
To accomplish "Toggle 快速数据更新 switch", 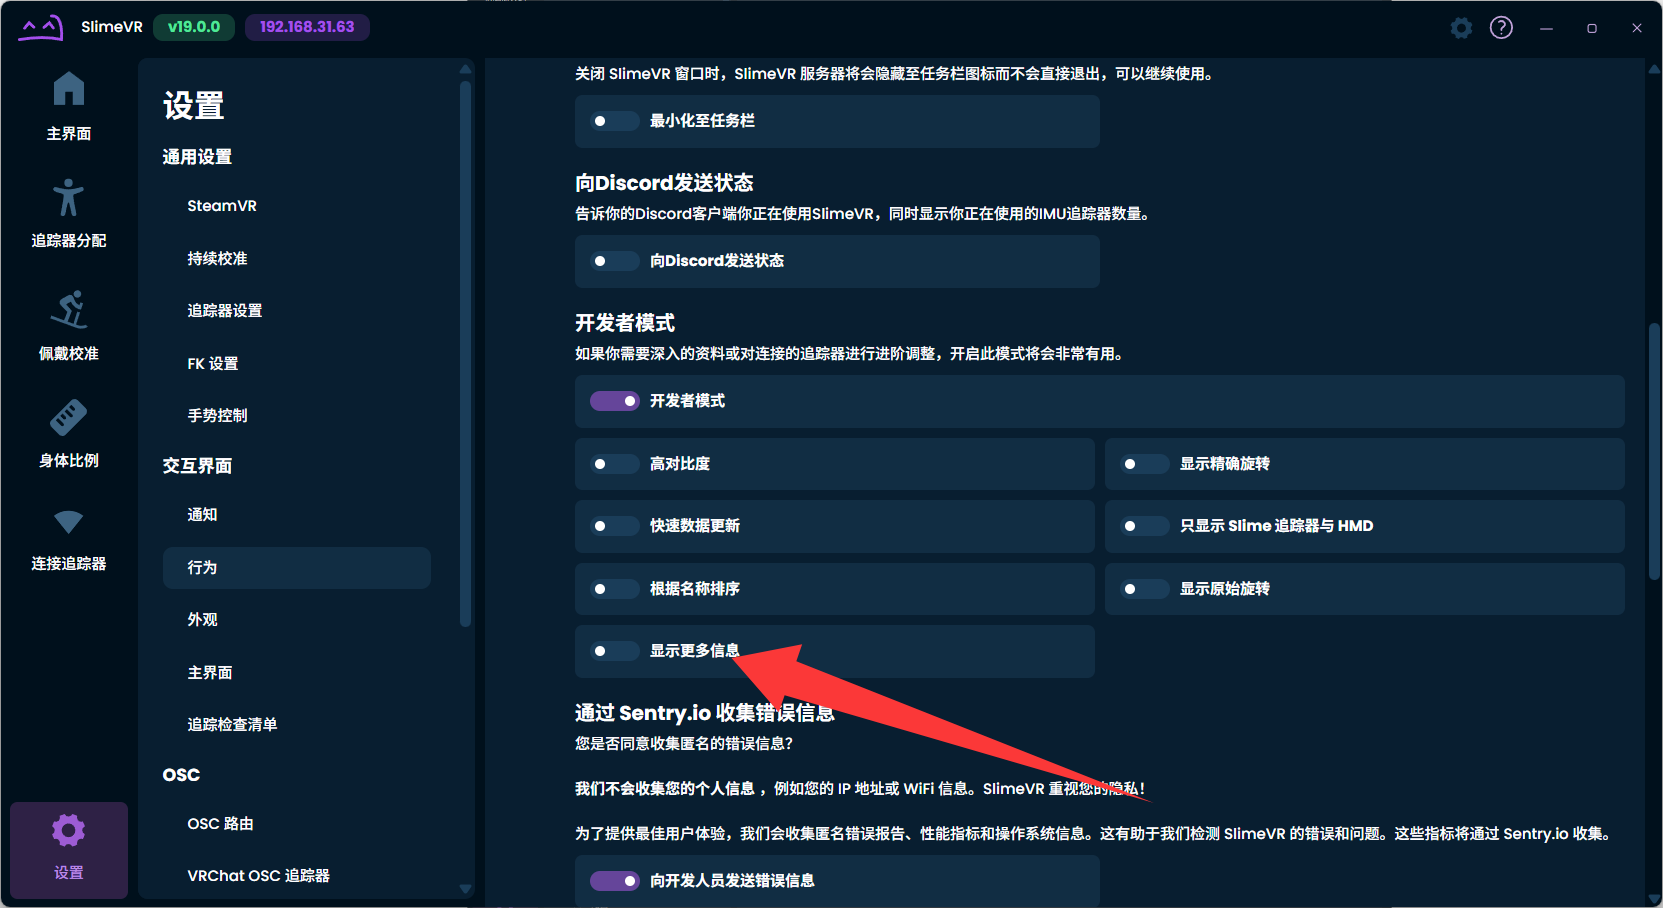I will (x=614, y=526).
